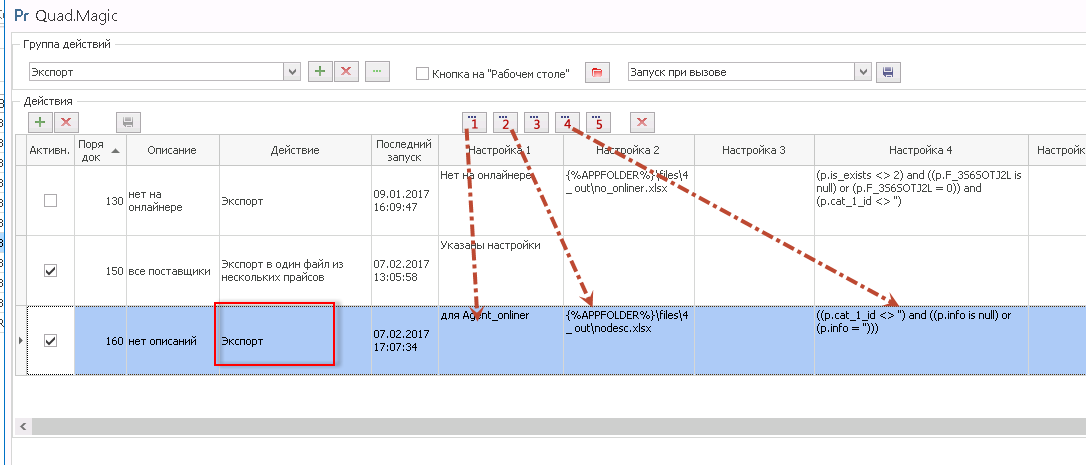Click 'Указаны настройки' cell

pos(501,271)
